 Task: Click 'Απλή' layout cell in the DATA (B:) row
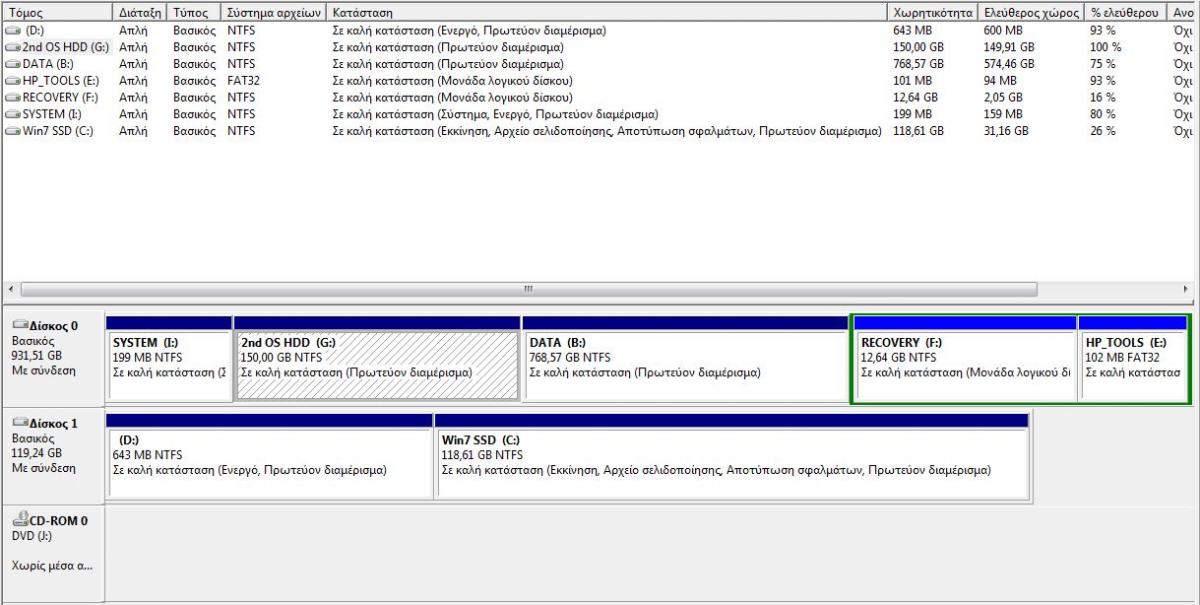coord(132,64)
